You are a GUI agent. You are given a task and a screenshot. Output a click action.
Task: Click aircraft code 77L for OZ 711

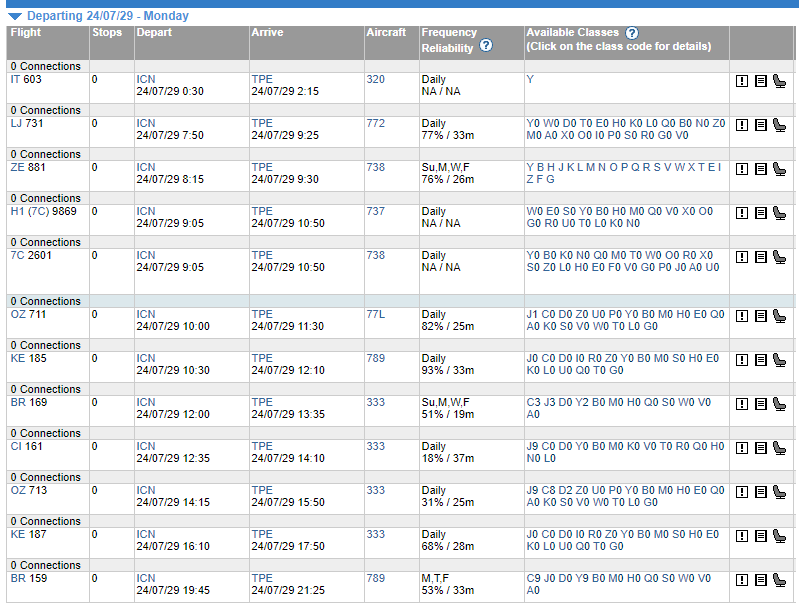click(376, 314)
